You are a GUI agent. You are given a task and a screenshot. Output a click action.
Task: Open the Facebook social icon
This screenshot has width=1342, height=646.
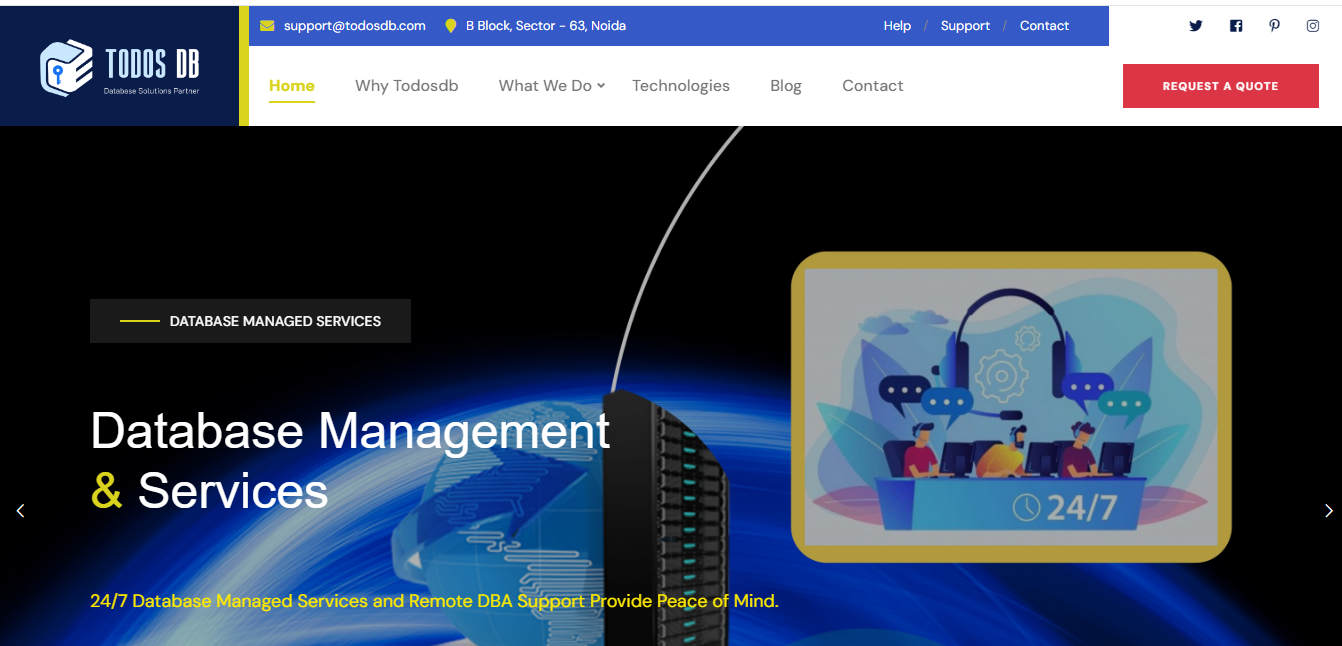[x=1236, y=26]
